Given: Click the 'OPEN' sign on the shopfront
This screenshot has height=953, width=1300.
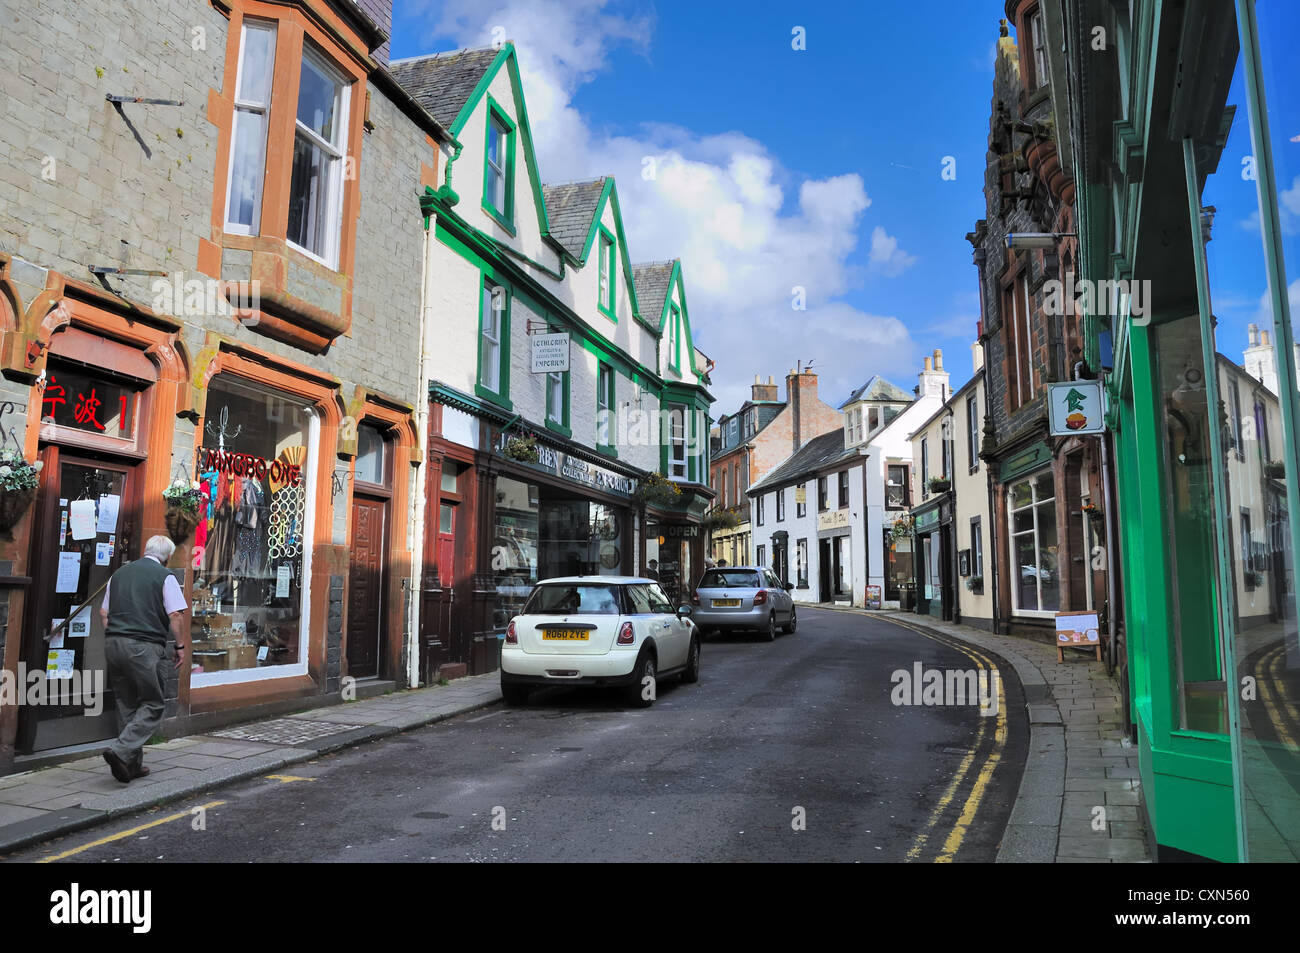Looking at the screenshot, I should tap(681, 531).
